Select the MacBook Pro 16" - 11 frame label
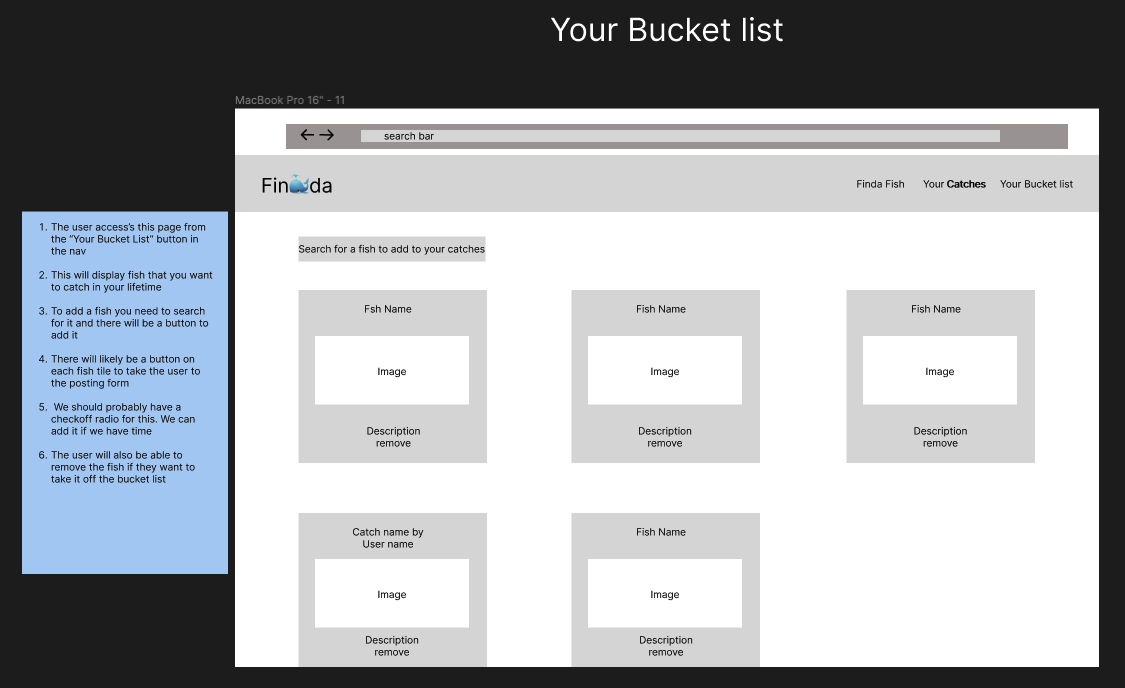This screenshot has width=1125, height=688. [290, 100]
